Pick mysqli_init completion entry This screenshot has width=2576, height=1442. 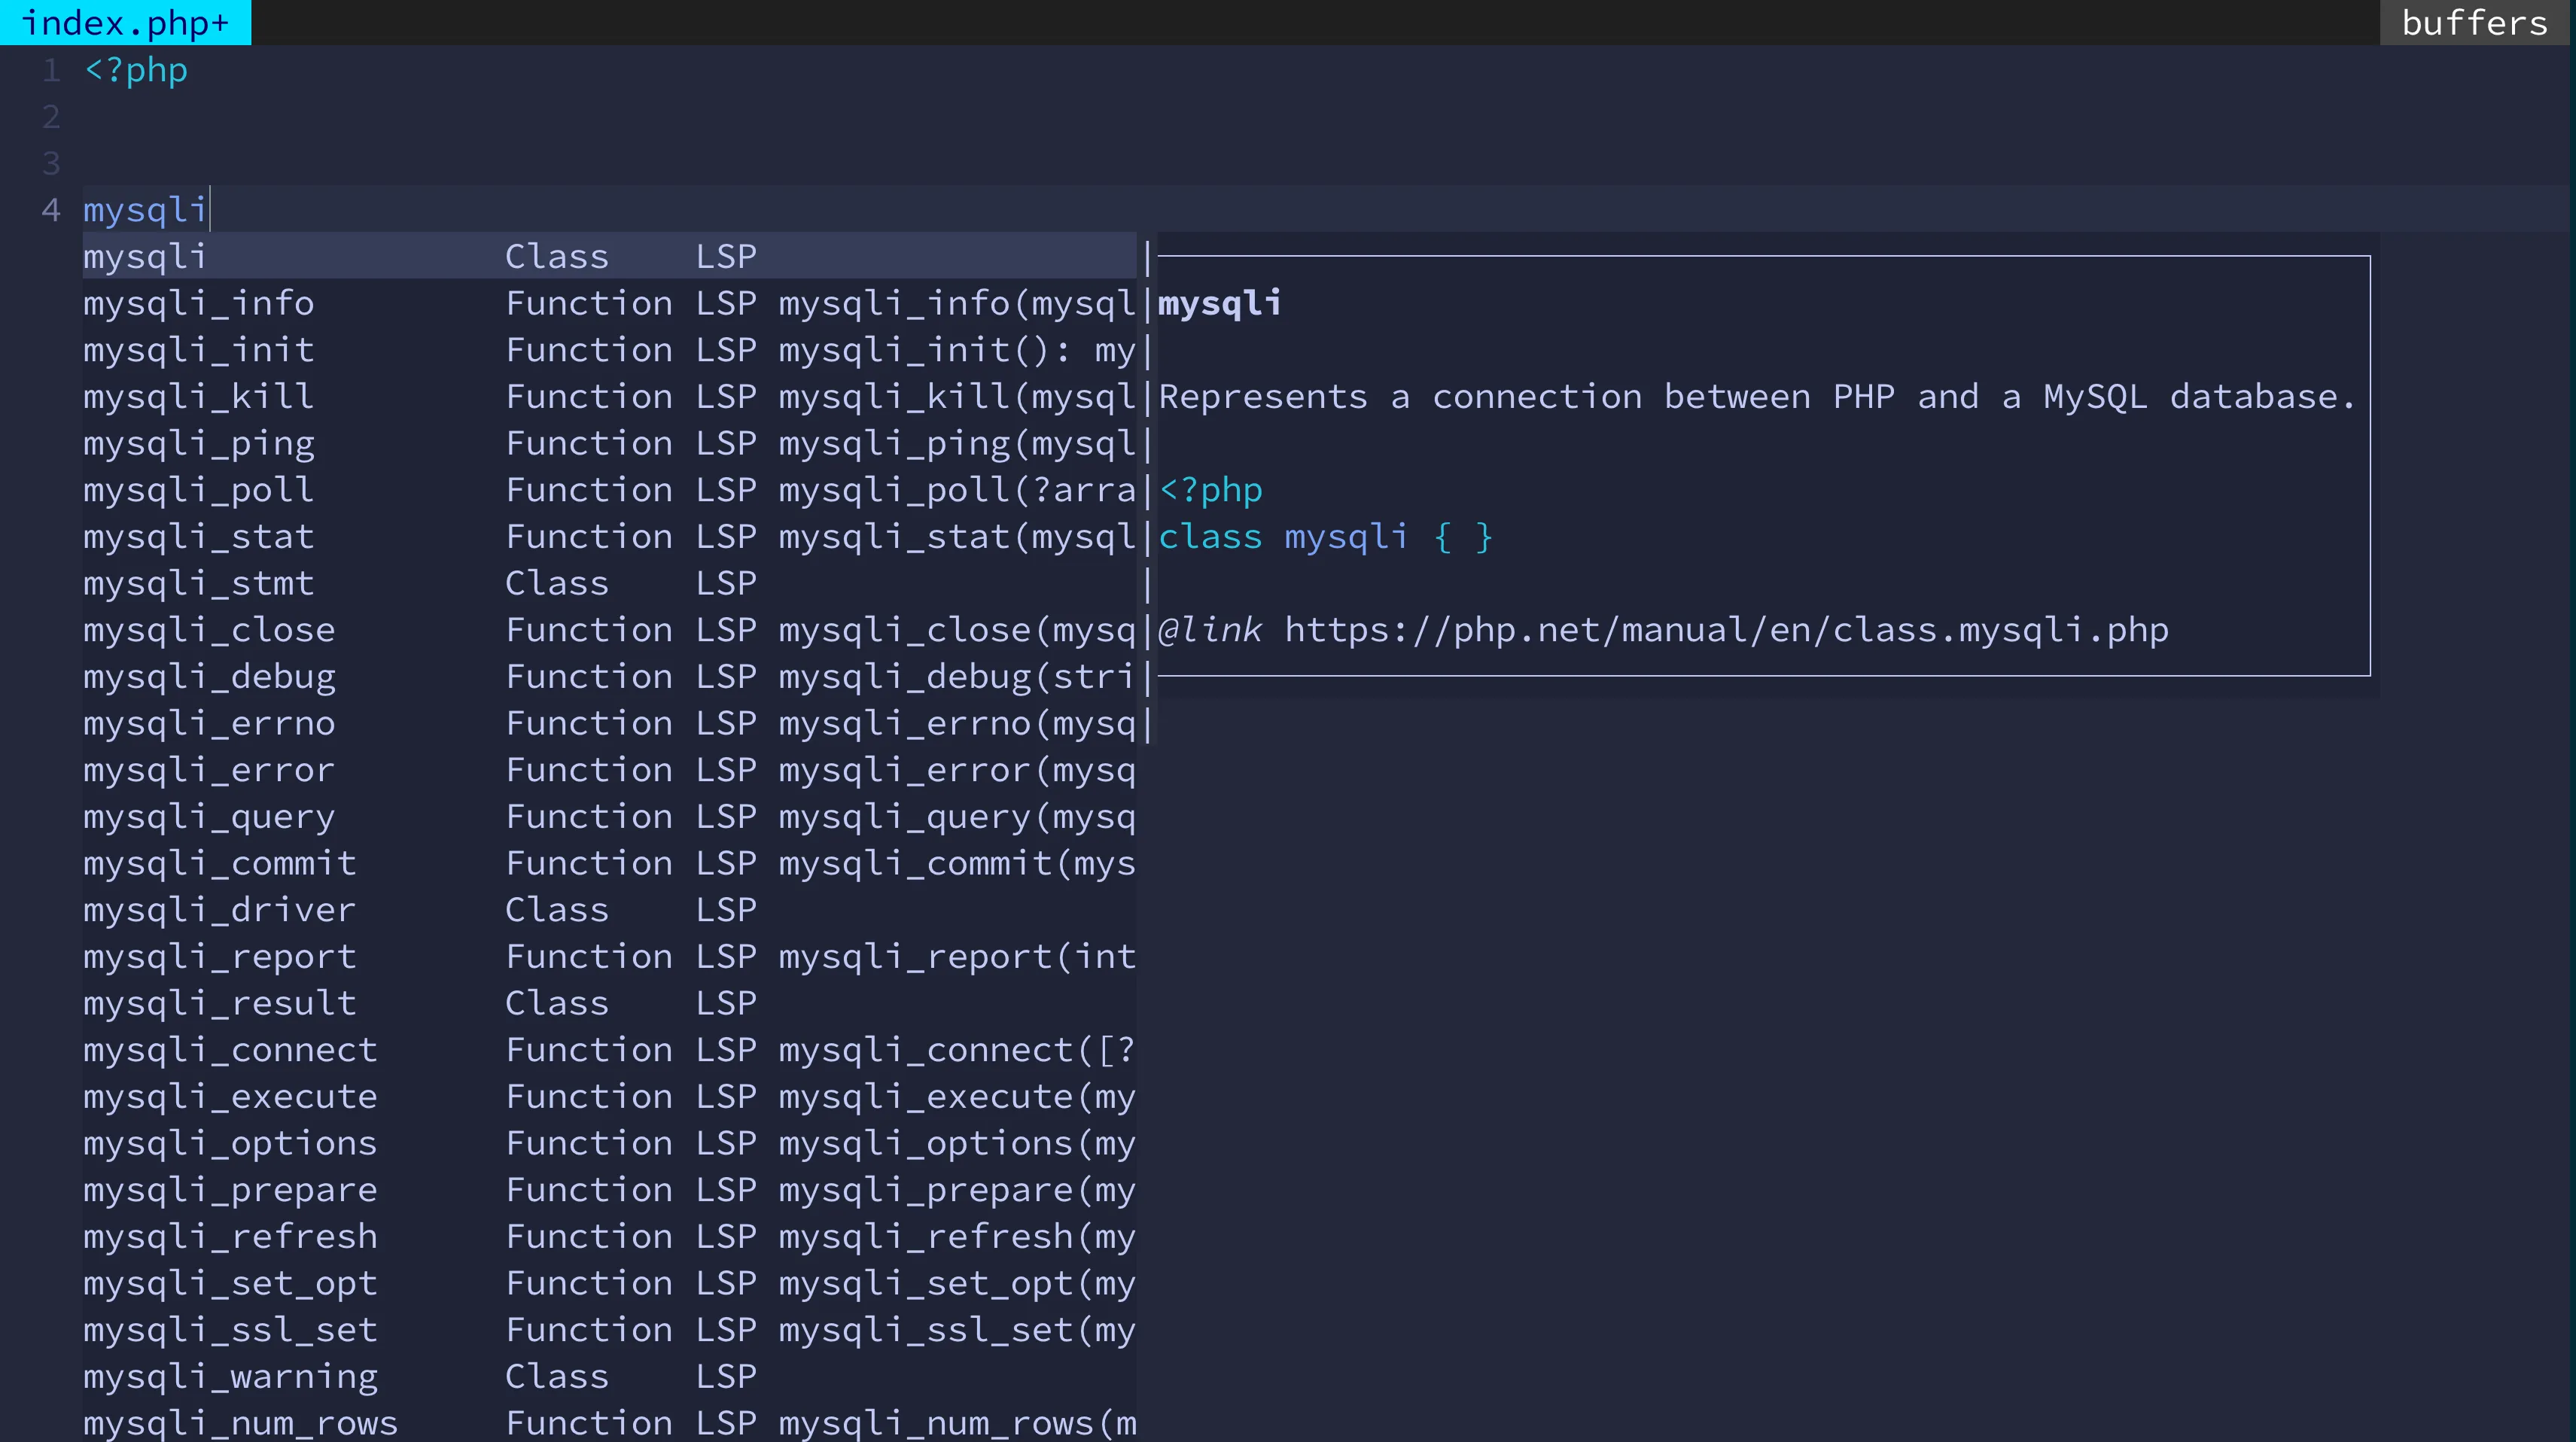click(x=198, y=350)
